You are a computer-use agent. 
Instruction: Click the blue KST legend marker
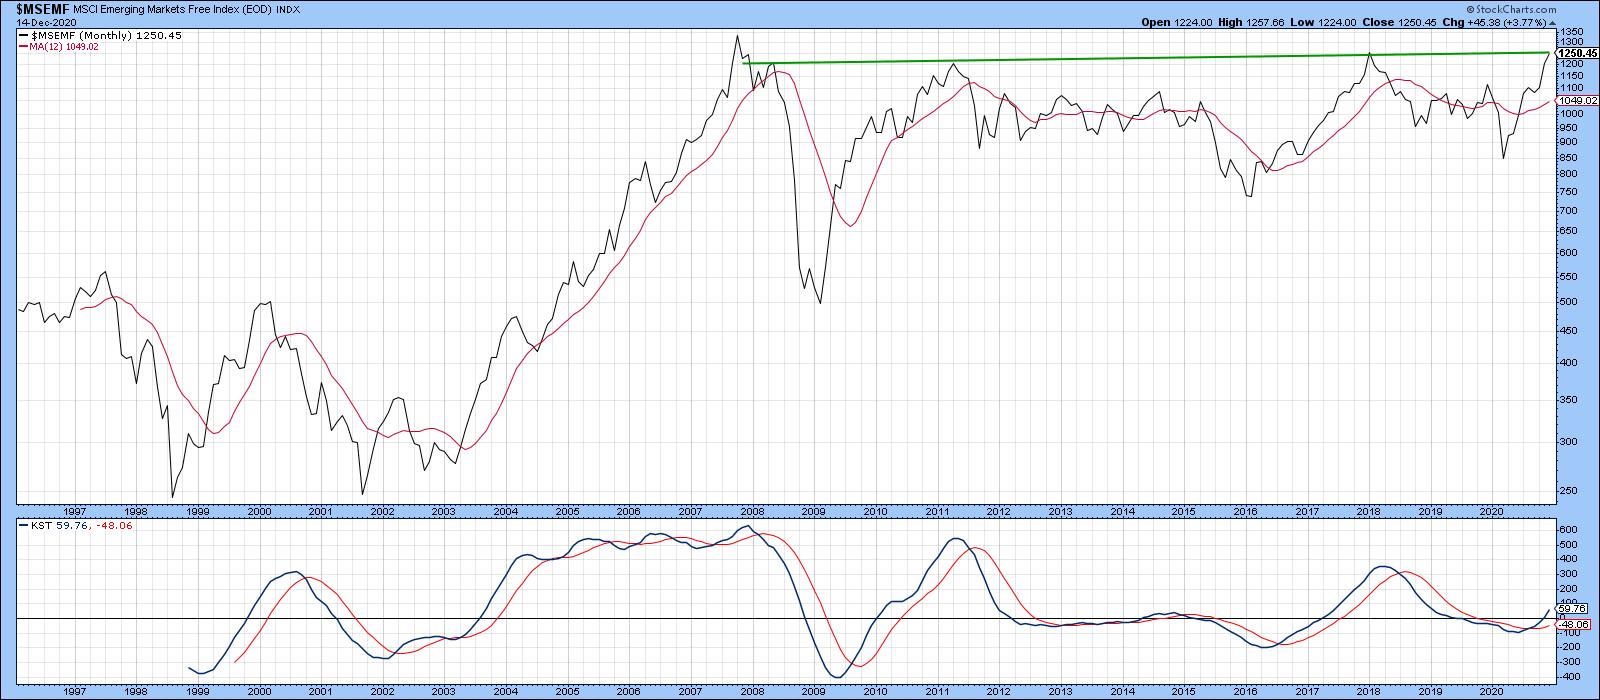click(x=22, y=524)
